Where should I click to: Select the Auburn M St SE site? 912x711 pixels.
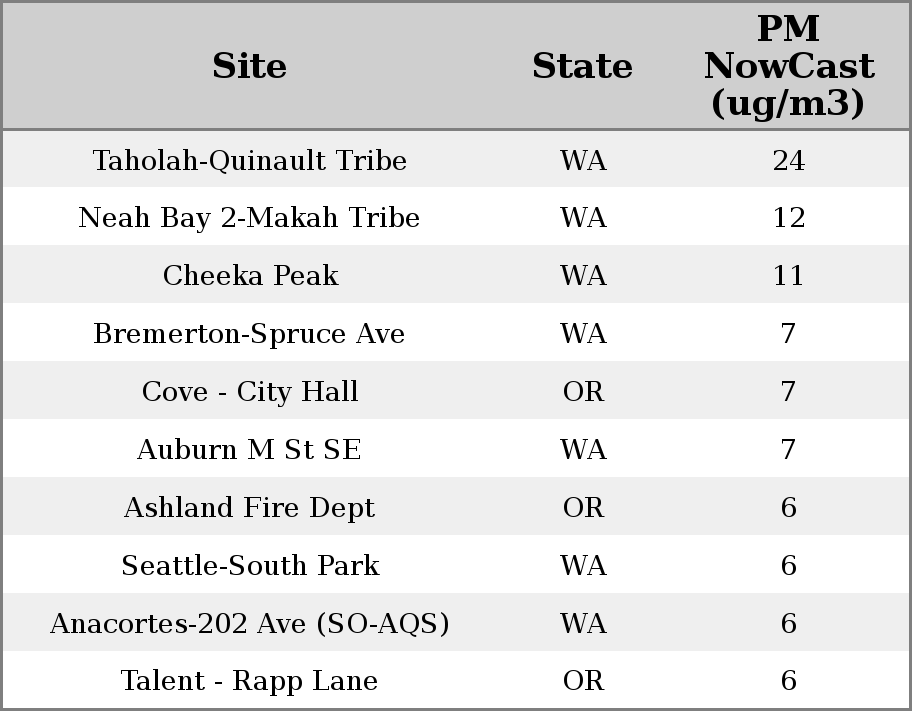point(249,449)
